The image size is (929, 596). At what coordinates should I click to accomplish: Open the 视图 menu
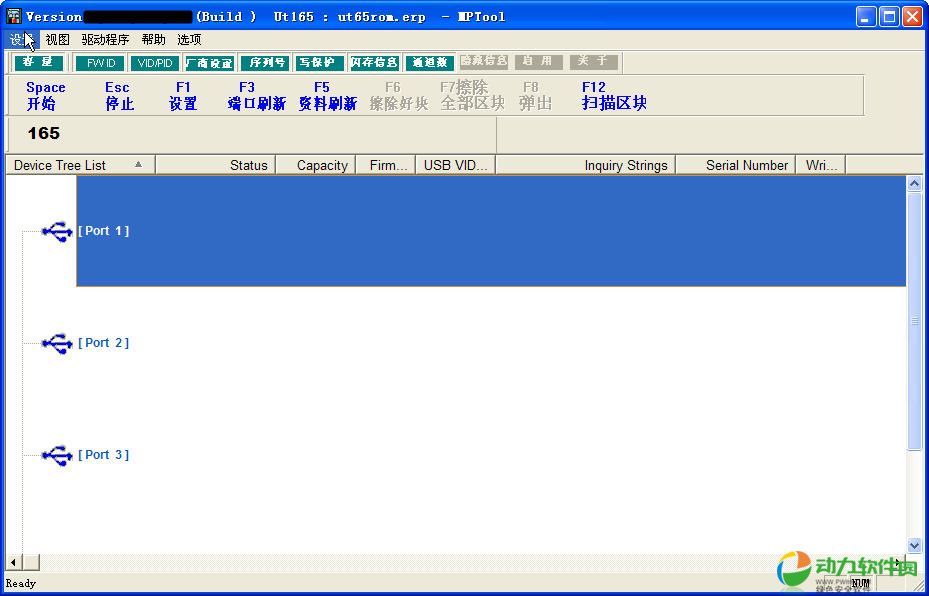[57, 40]
